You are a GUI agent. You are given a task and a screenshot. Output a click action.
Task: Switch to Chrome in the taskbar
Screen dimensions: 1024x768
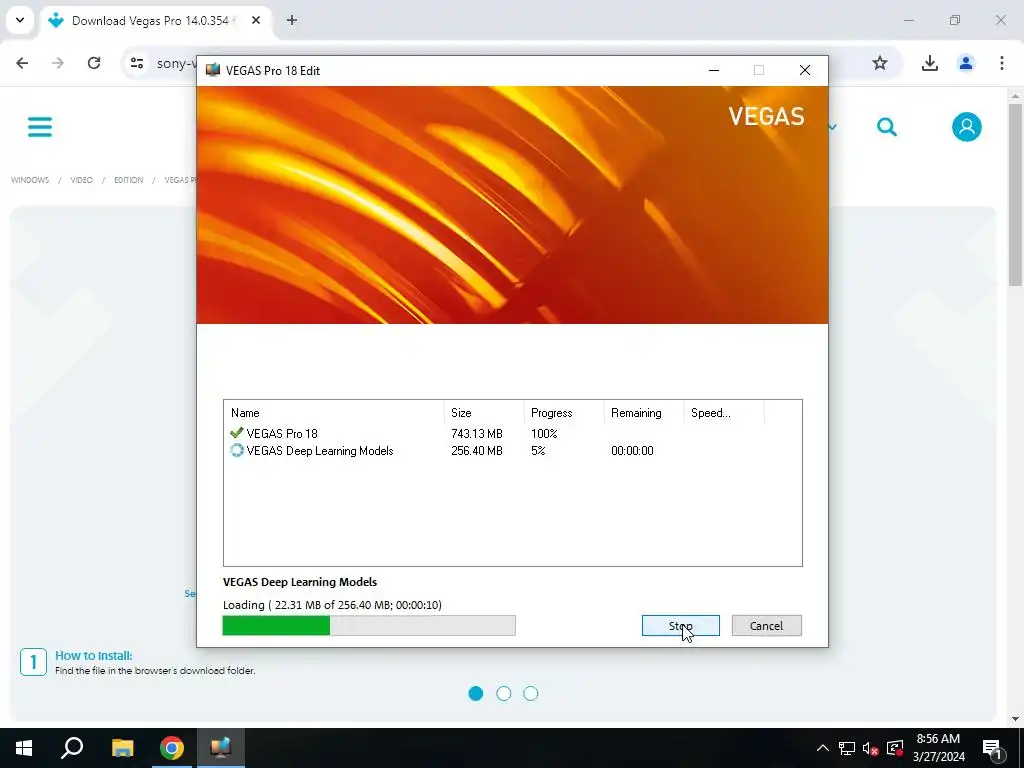pyautogui.click(x=172, y=748)
